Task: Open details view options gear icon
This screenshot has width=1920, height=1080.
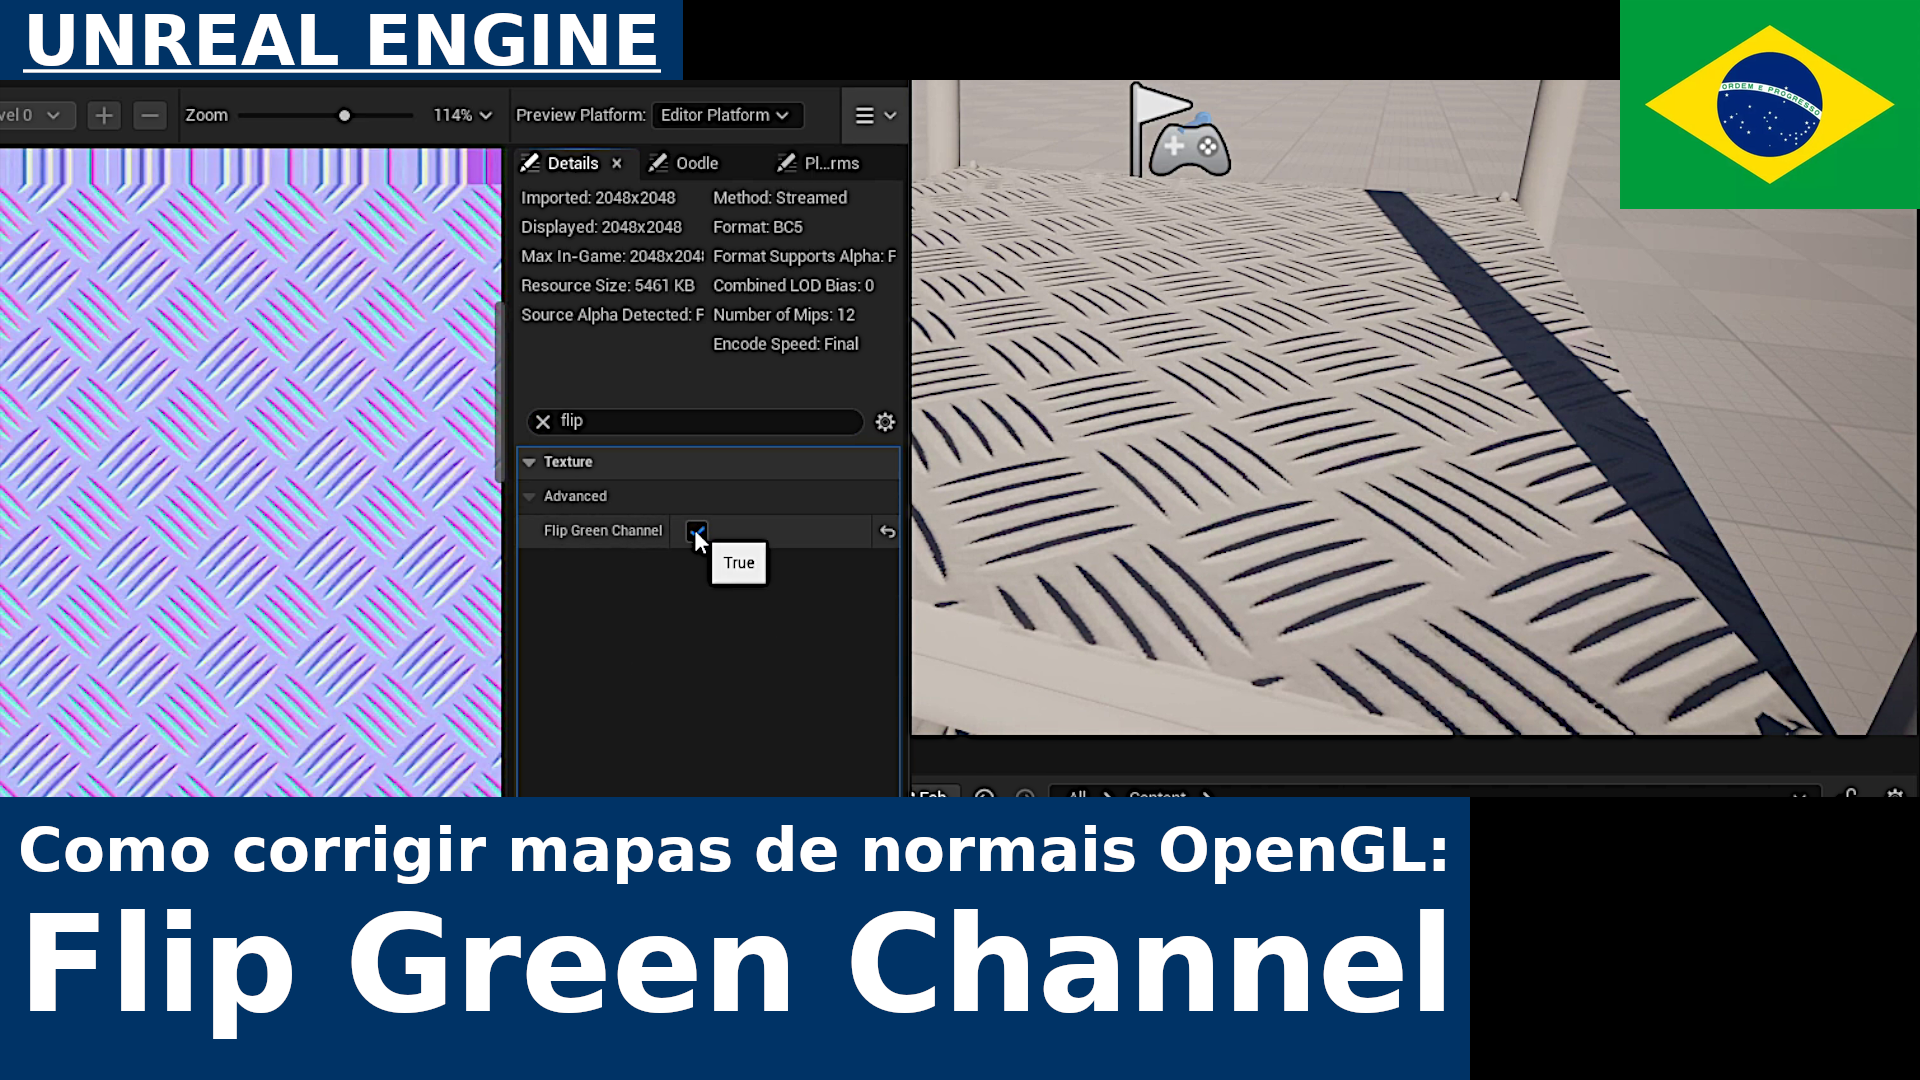Action: (885, 422)
